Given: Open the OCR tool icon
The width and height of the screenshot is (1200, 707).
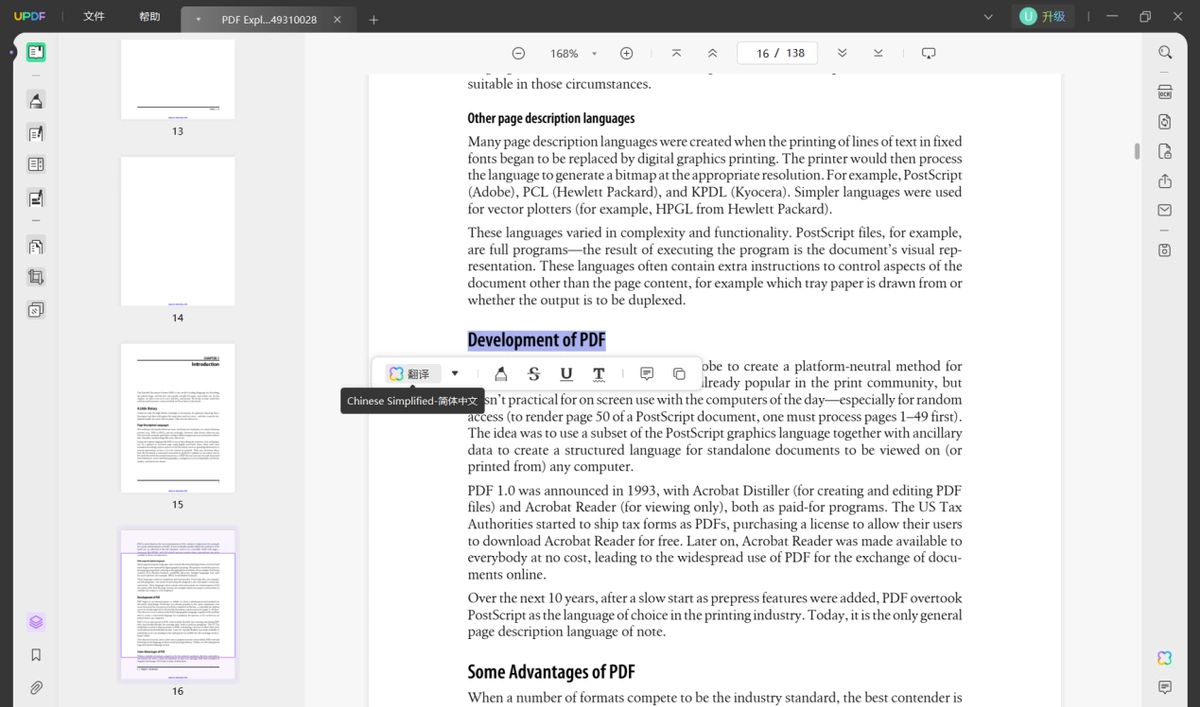Looking at the screenshot, I should pos(1165,91).
